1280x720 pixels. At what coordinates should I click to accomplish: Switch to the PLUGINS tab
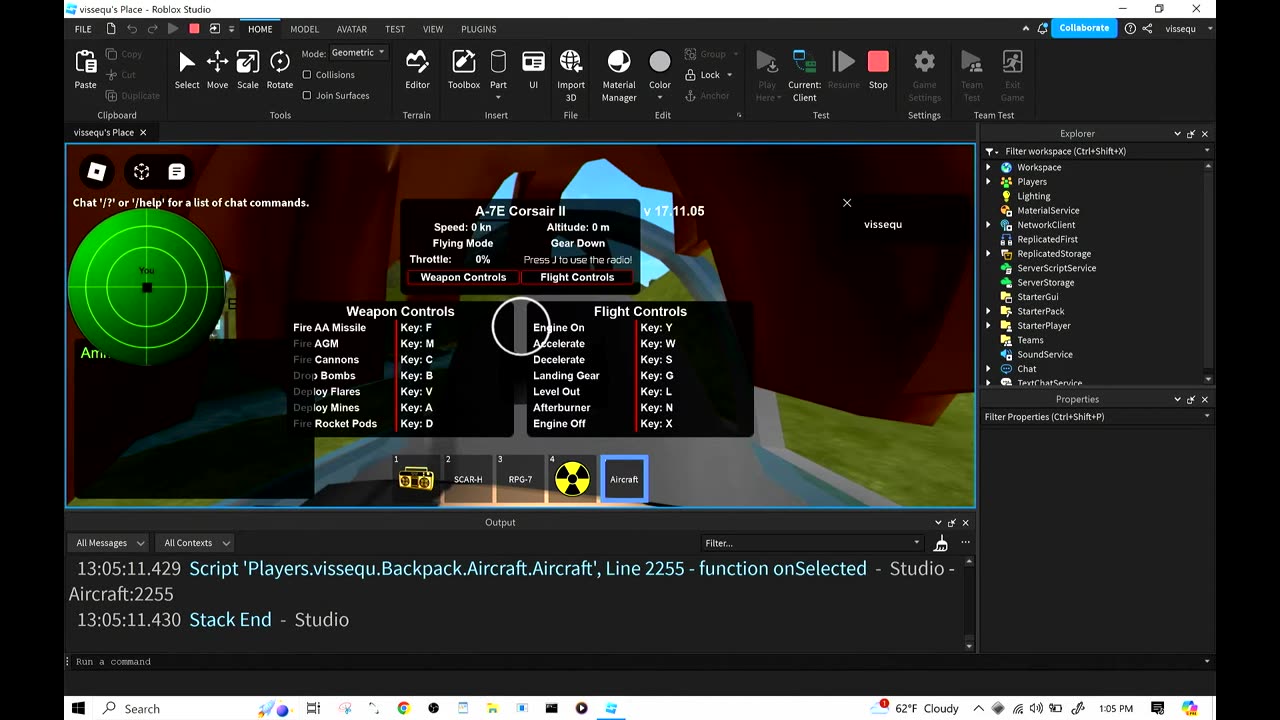(x=479, y=29)
